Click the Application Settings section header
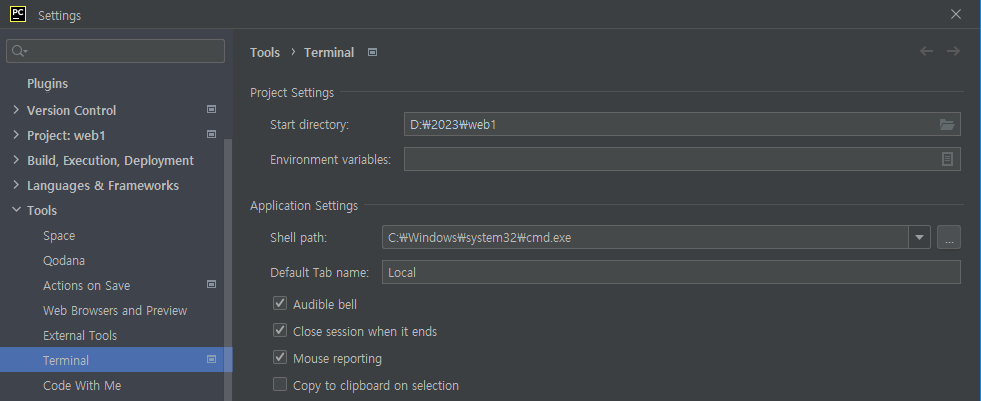This screenshot has width=981, height=401. point(304,206)
